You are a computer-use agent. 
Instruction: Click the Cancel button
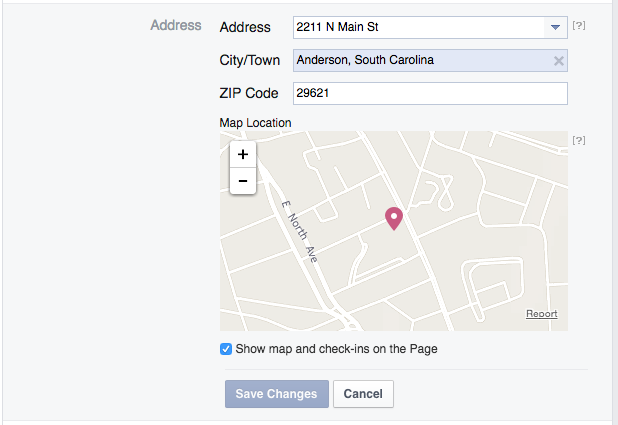[x=363, y=394]
